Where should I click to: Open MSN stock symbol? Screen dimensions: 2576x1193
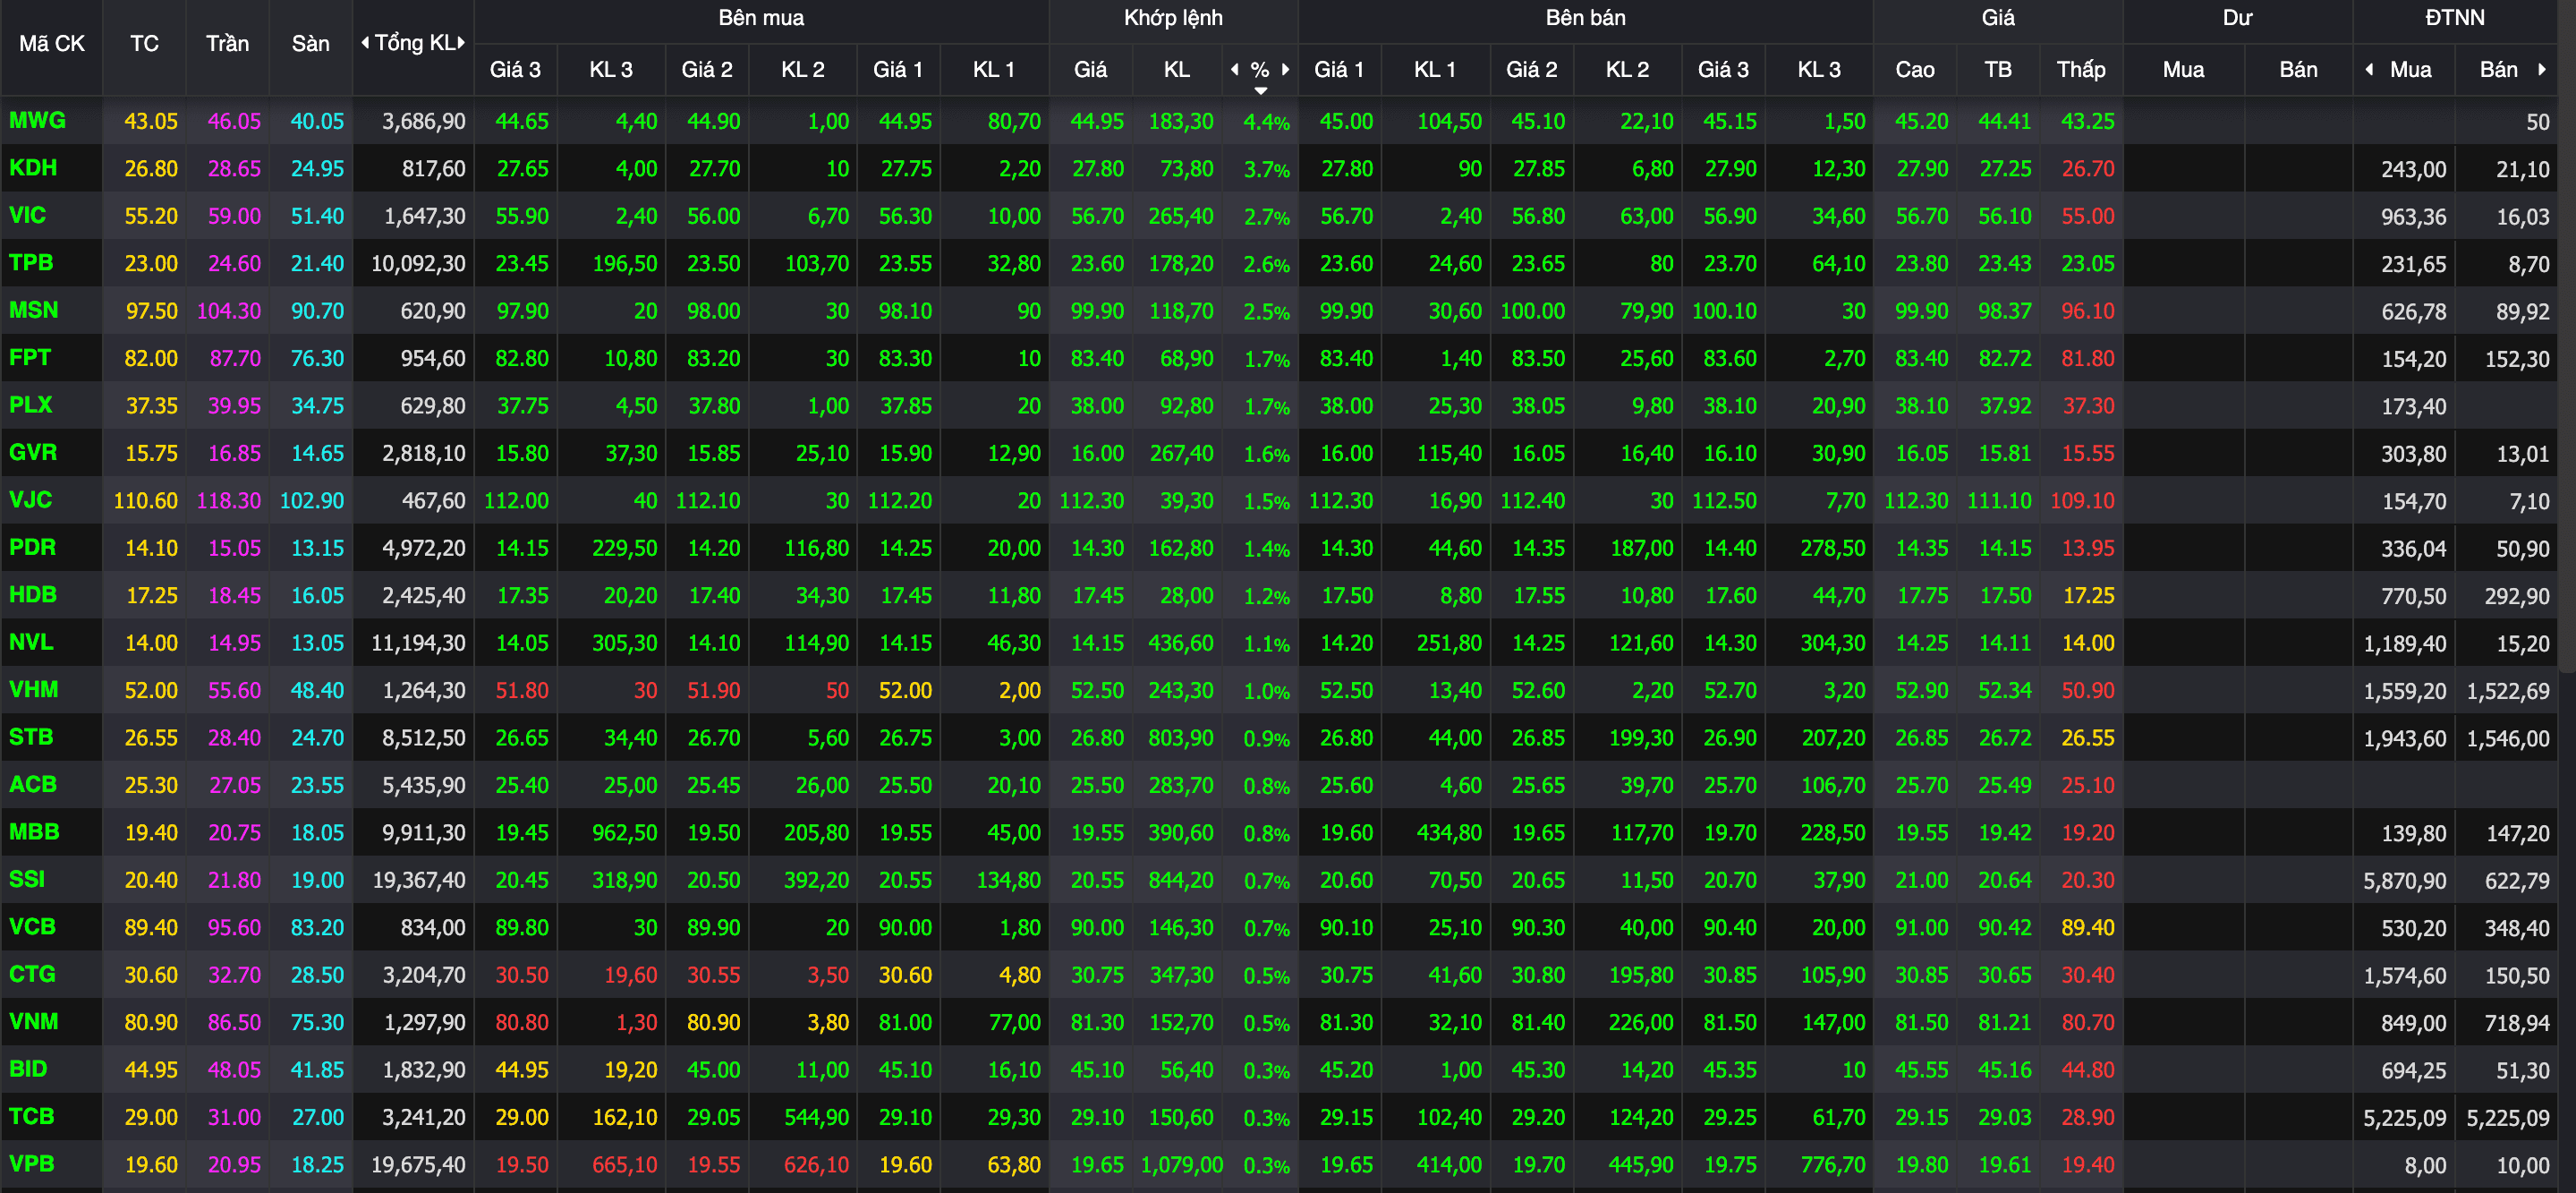tap(33, 310)
